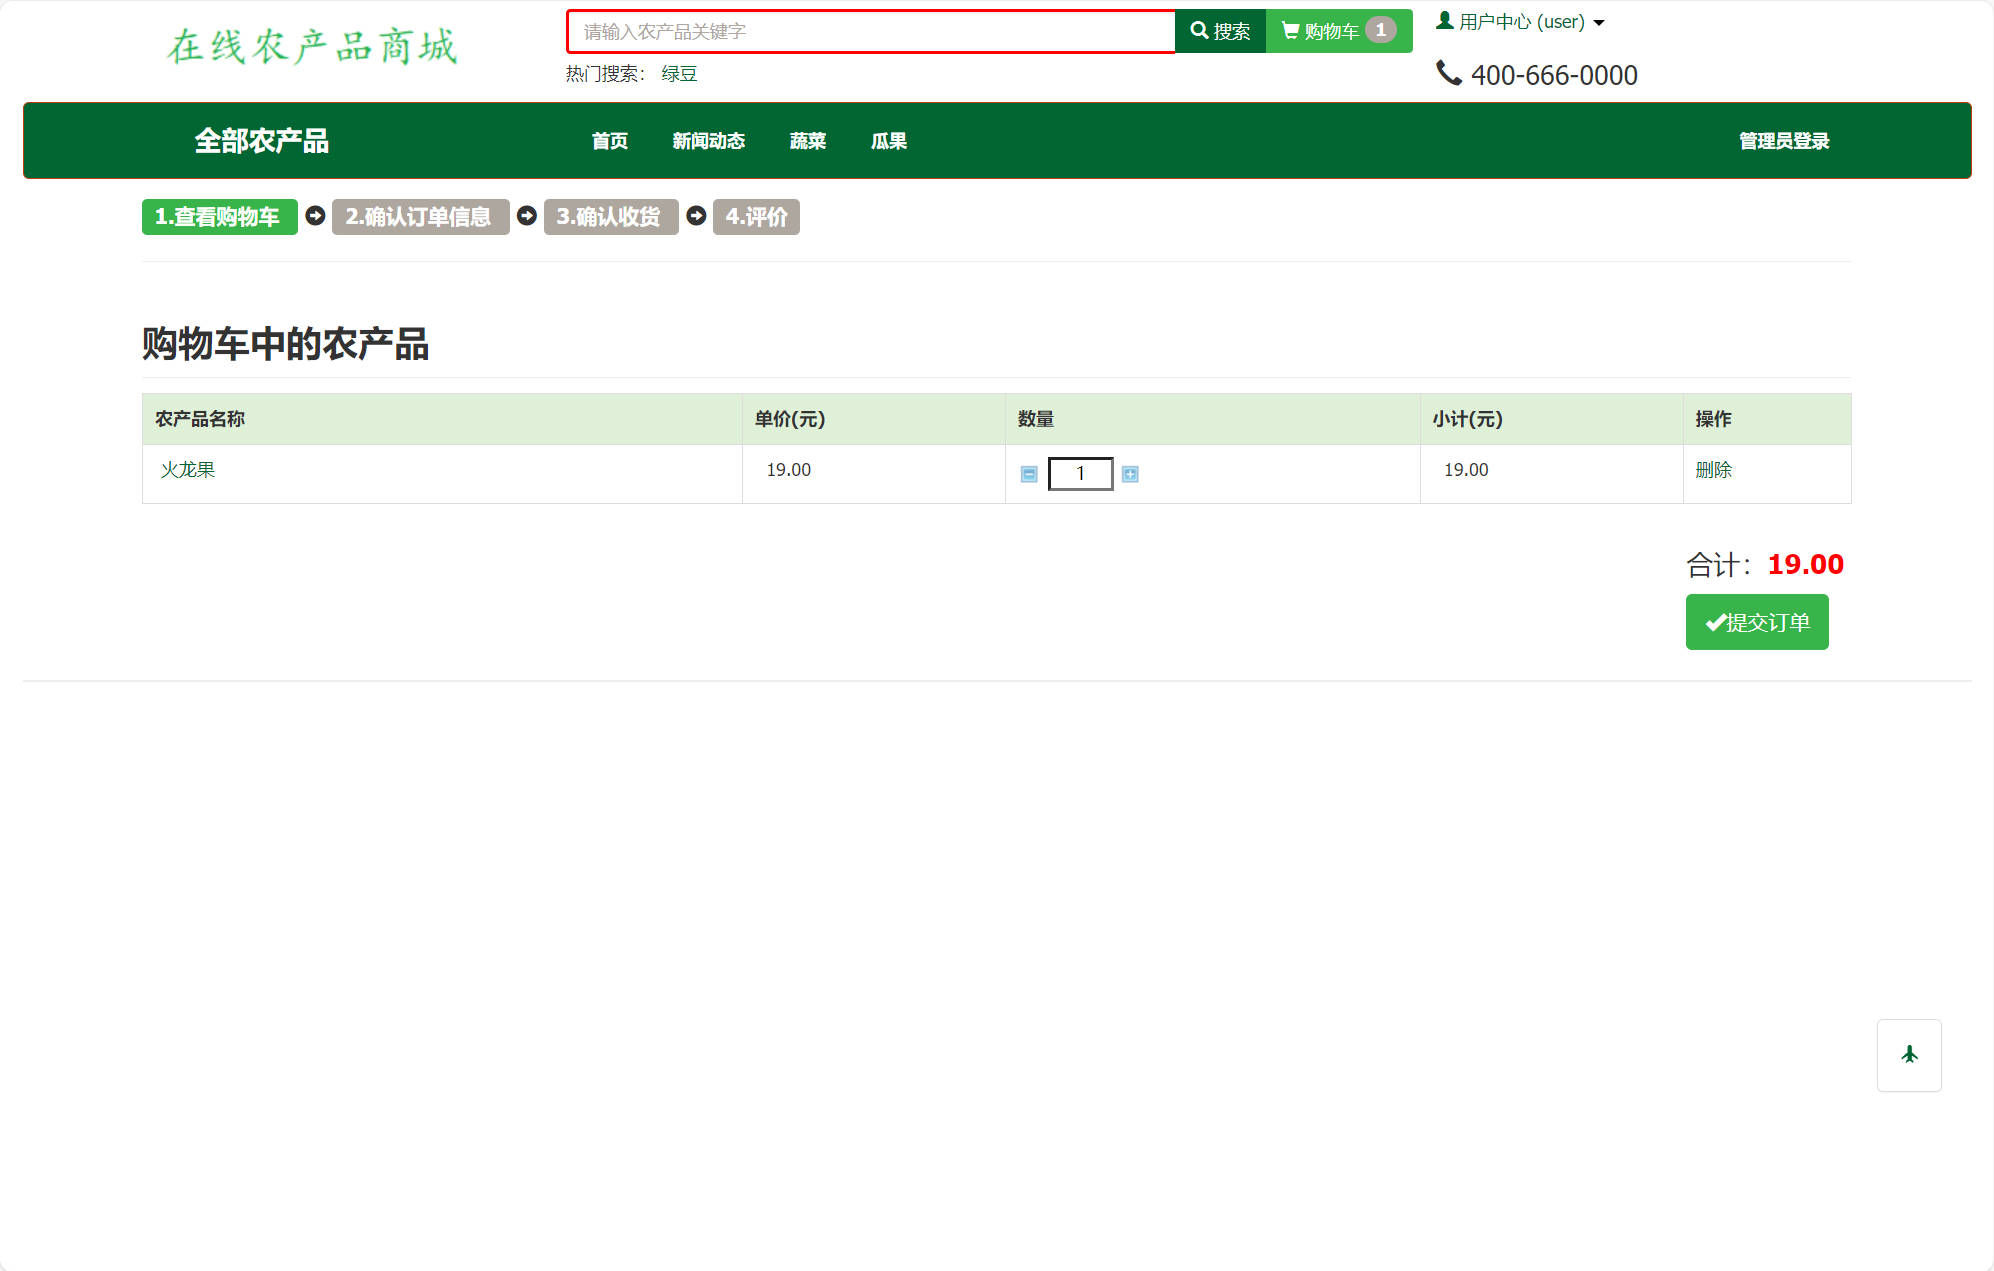Remove 火龙果 using the 删除 link
The height and width of the screenshot is (1271, 1994).
[x=1716, y=470]
